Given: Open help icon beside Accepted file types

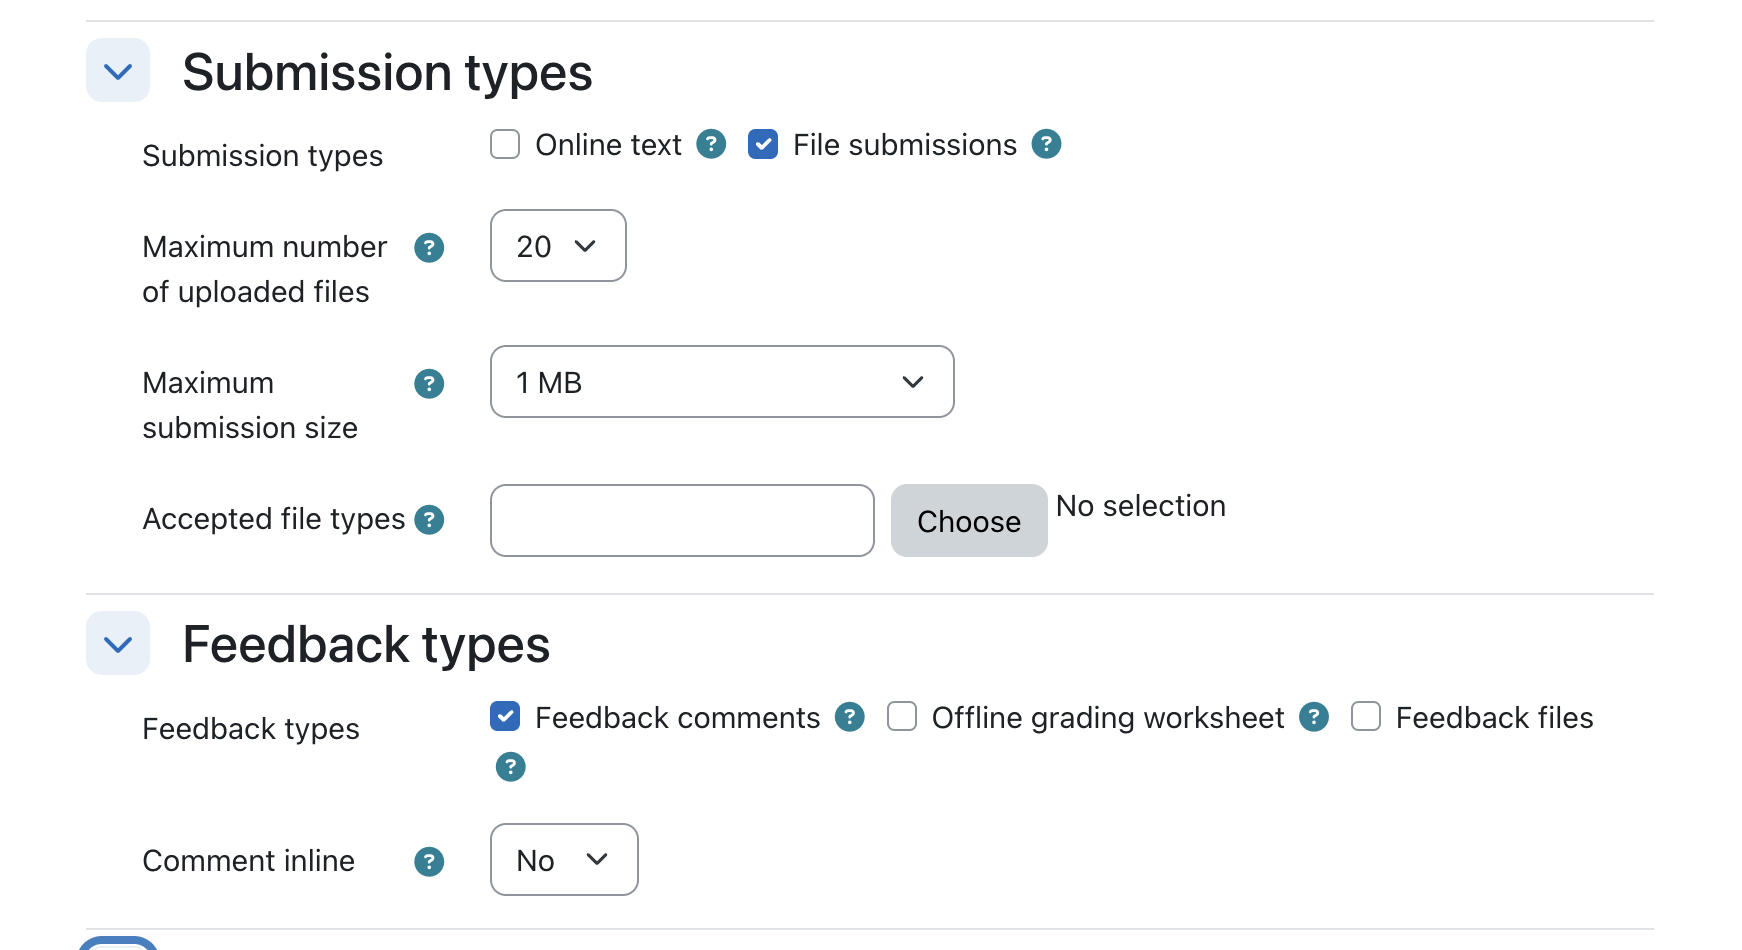Looking at the screenshot, I should click(429, 519).
